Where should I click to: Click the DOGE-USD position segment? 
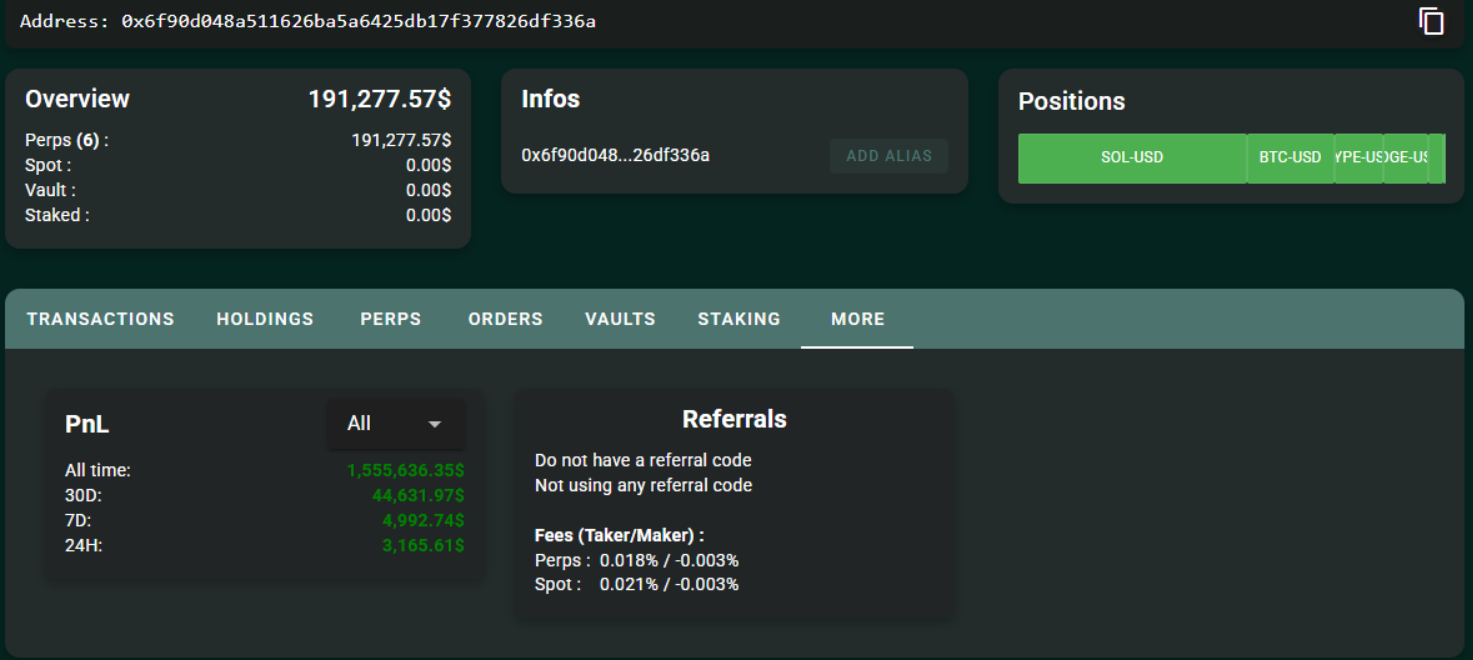point(1406,158)
